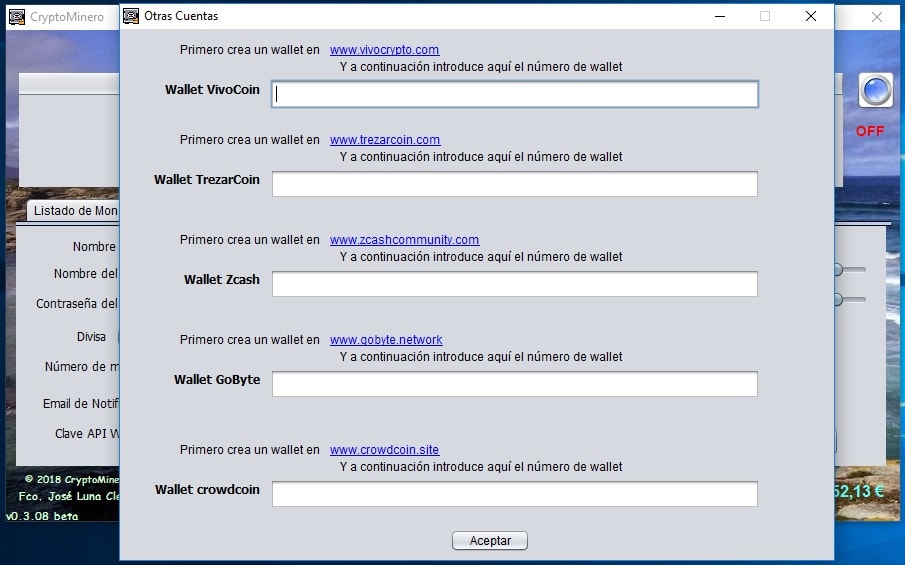Close the Otras Cuentas dialog
The image size is (905, 565).
pyautogui.click(x=811, y=16)
